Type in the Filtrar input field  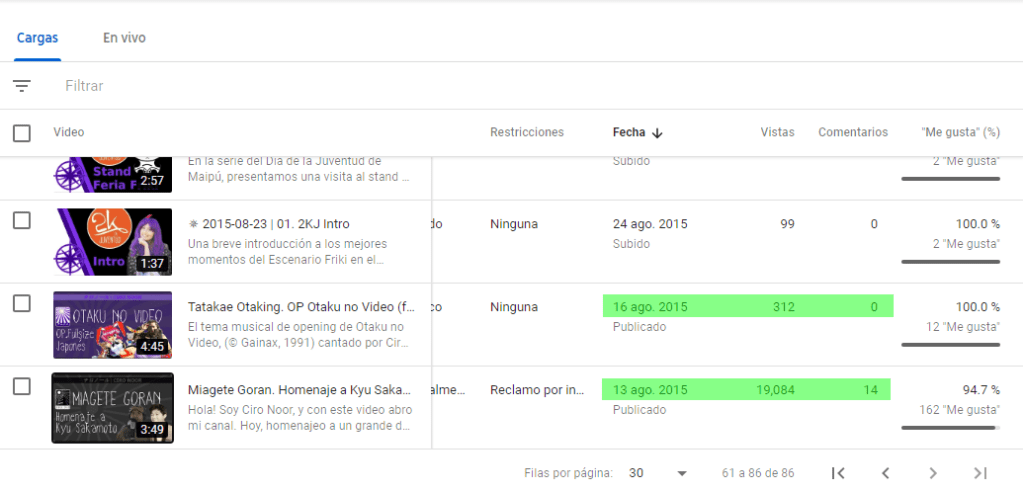pos(300,86)
